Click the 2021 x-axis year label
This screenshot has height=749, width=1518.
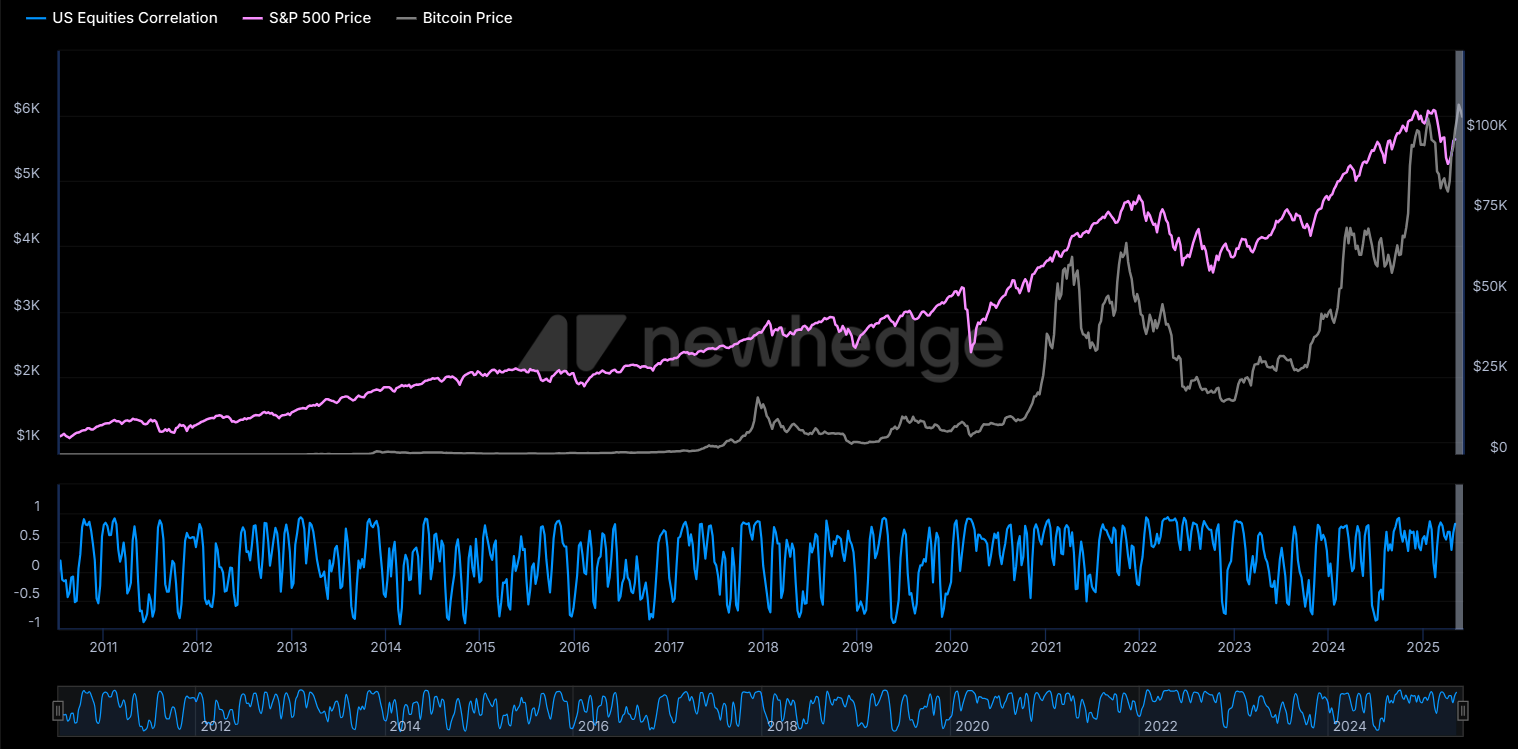click(x=1045, y=647)
